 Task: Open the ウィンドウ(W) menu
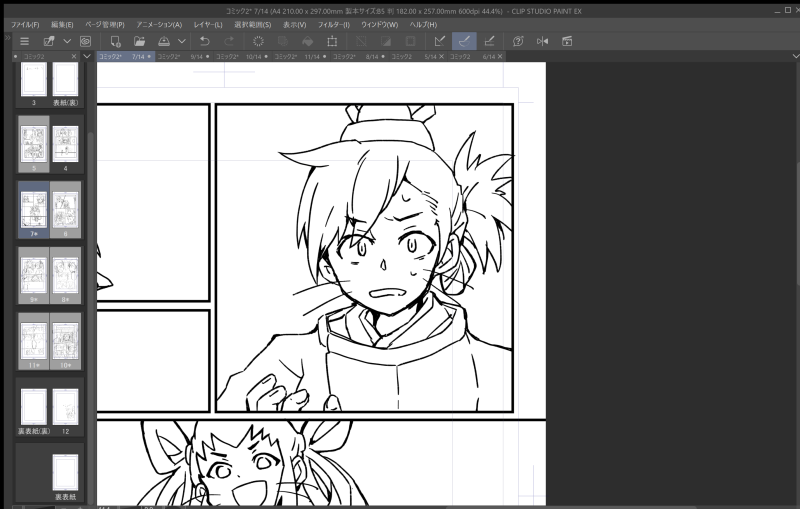pos(380,24)
